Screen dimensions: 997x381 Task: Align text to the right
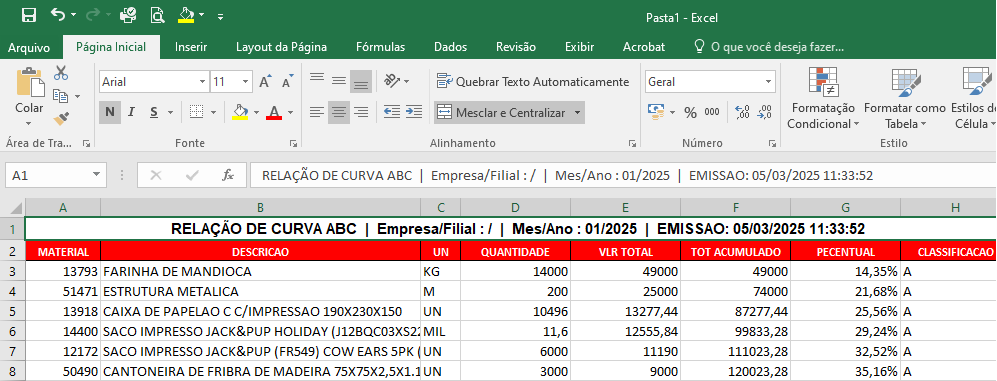pyautogui.click(x=361, y=113)
